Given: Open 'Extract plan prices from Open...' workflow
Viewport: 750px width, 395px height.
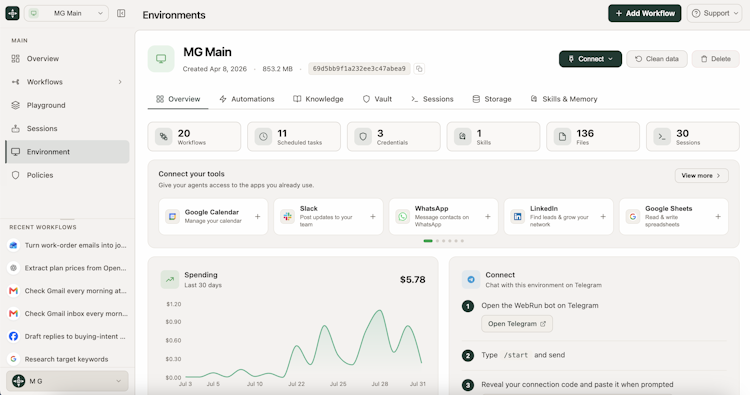Looking at the screenshot, I should [x=67, y=268].
